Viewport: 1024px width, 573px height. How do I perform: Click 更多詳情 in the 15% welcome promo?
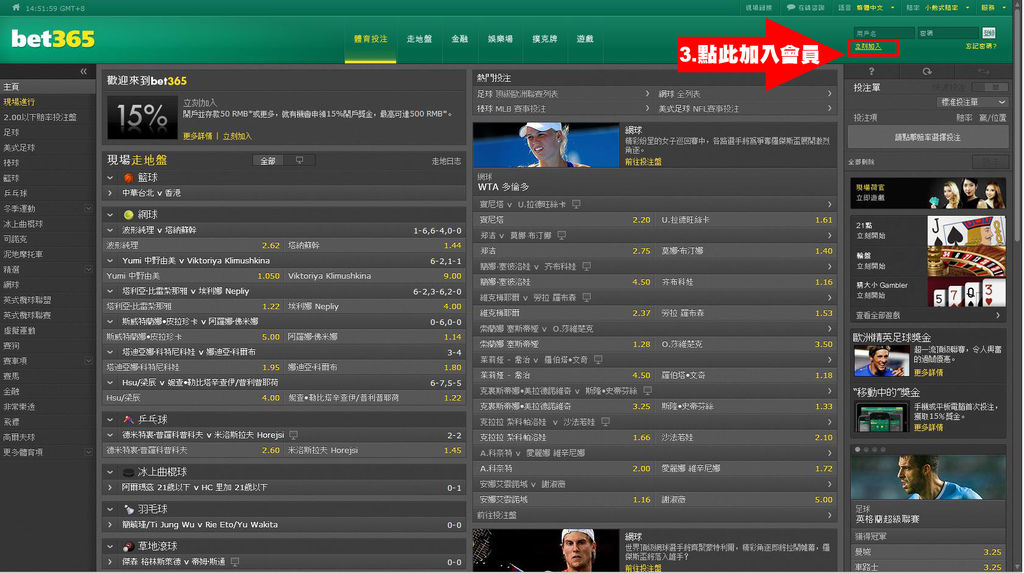click(198, 137)
